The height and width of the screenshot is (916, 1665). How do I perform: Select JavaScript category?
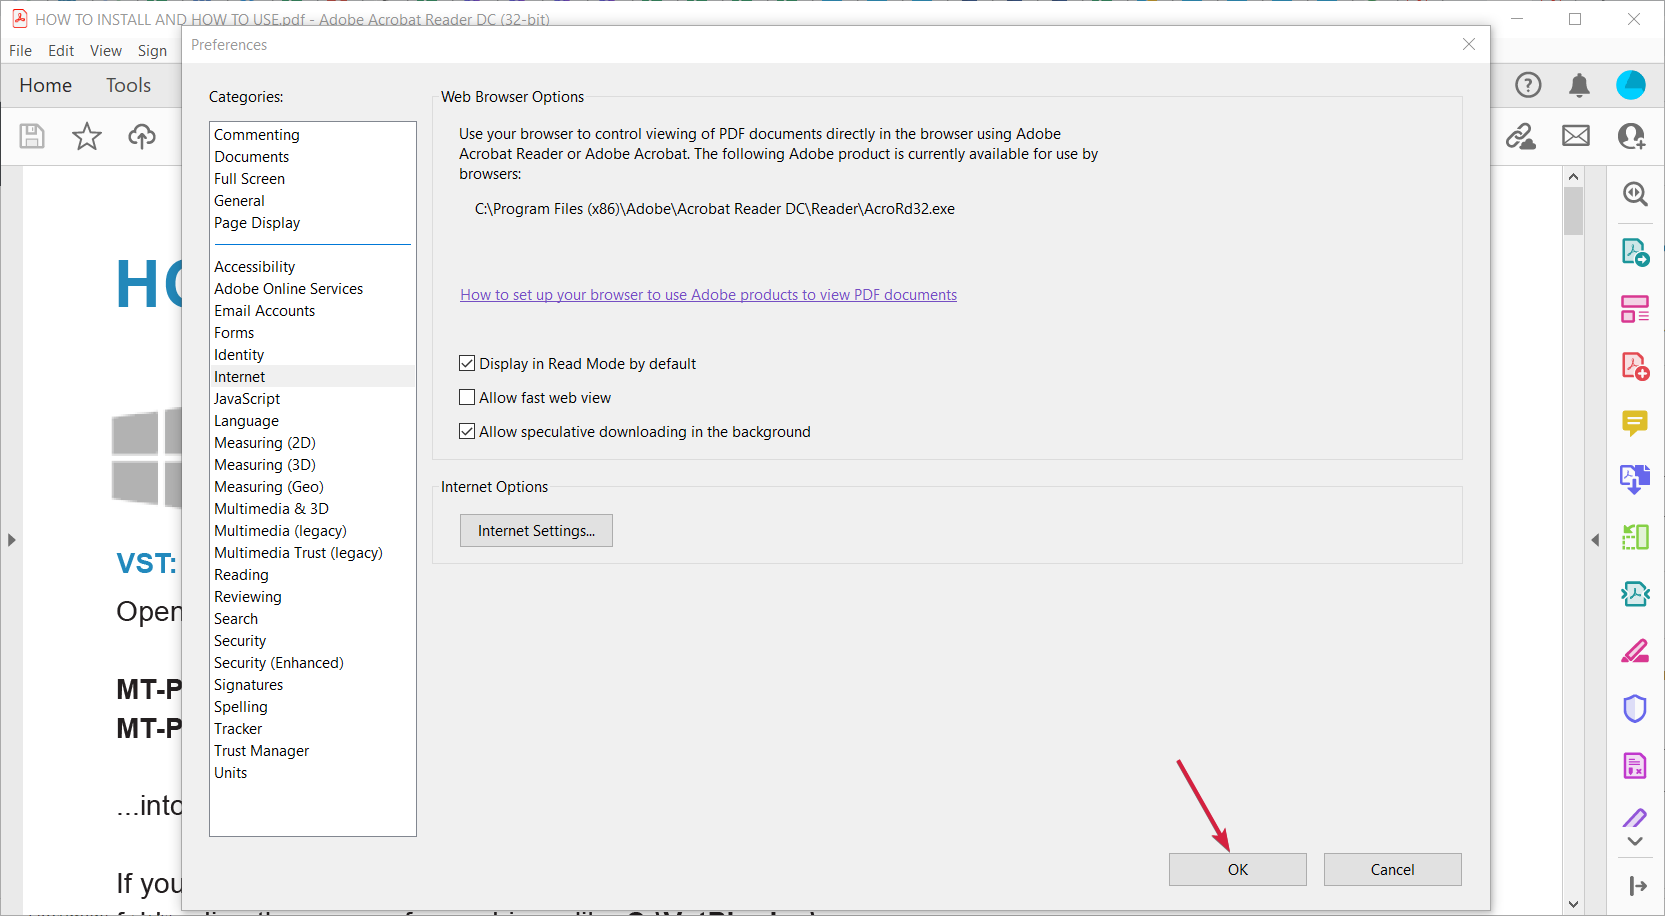coord(247,399)
